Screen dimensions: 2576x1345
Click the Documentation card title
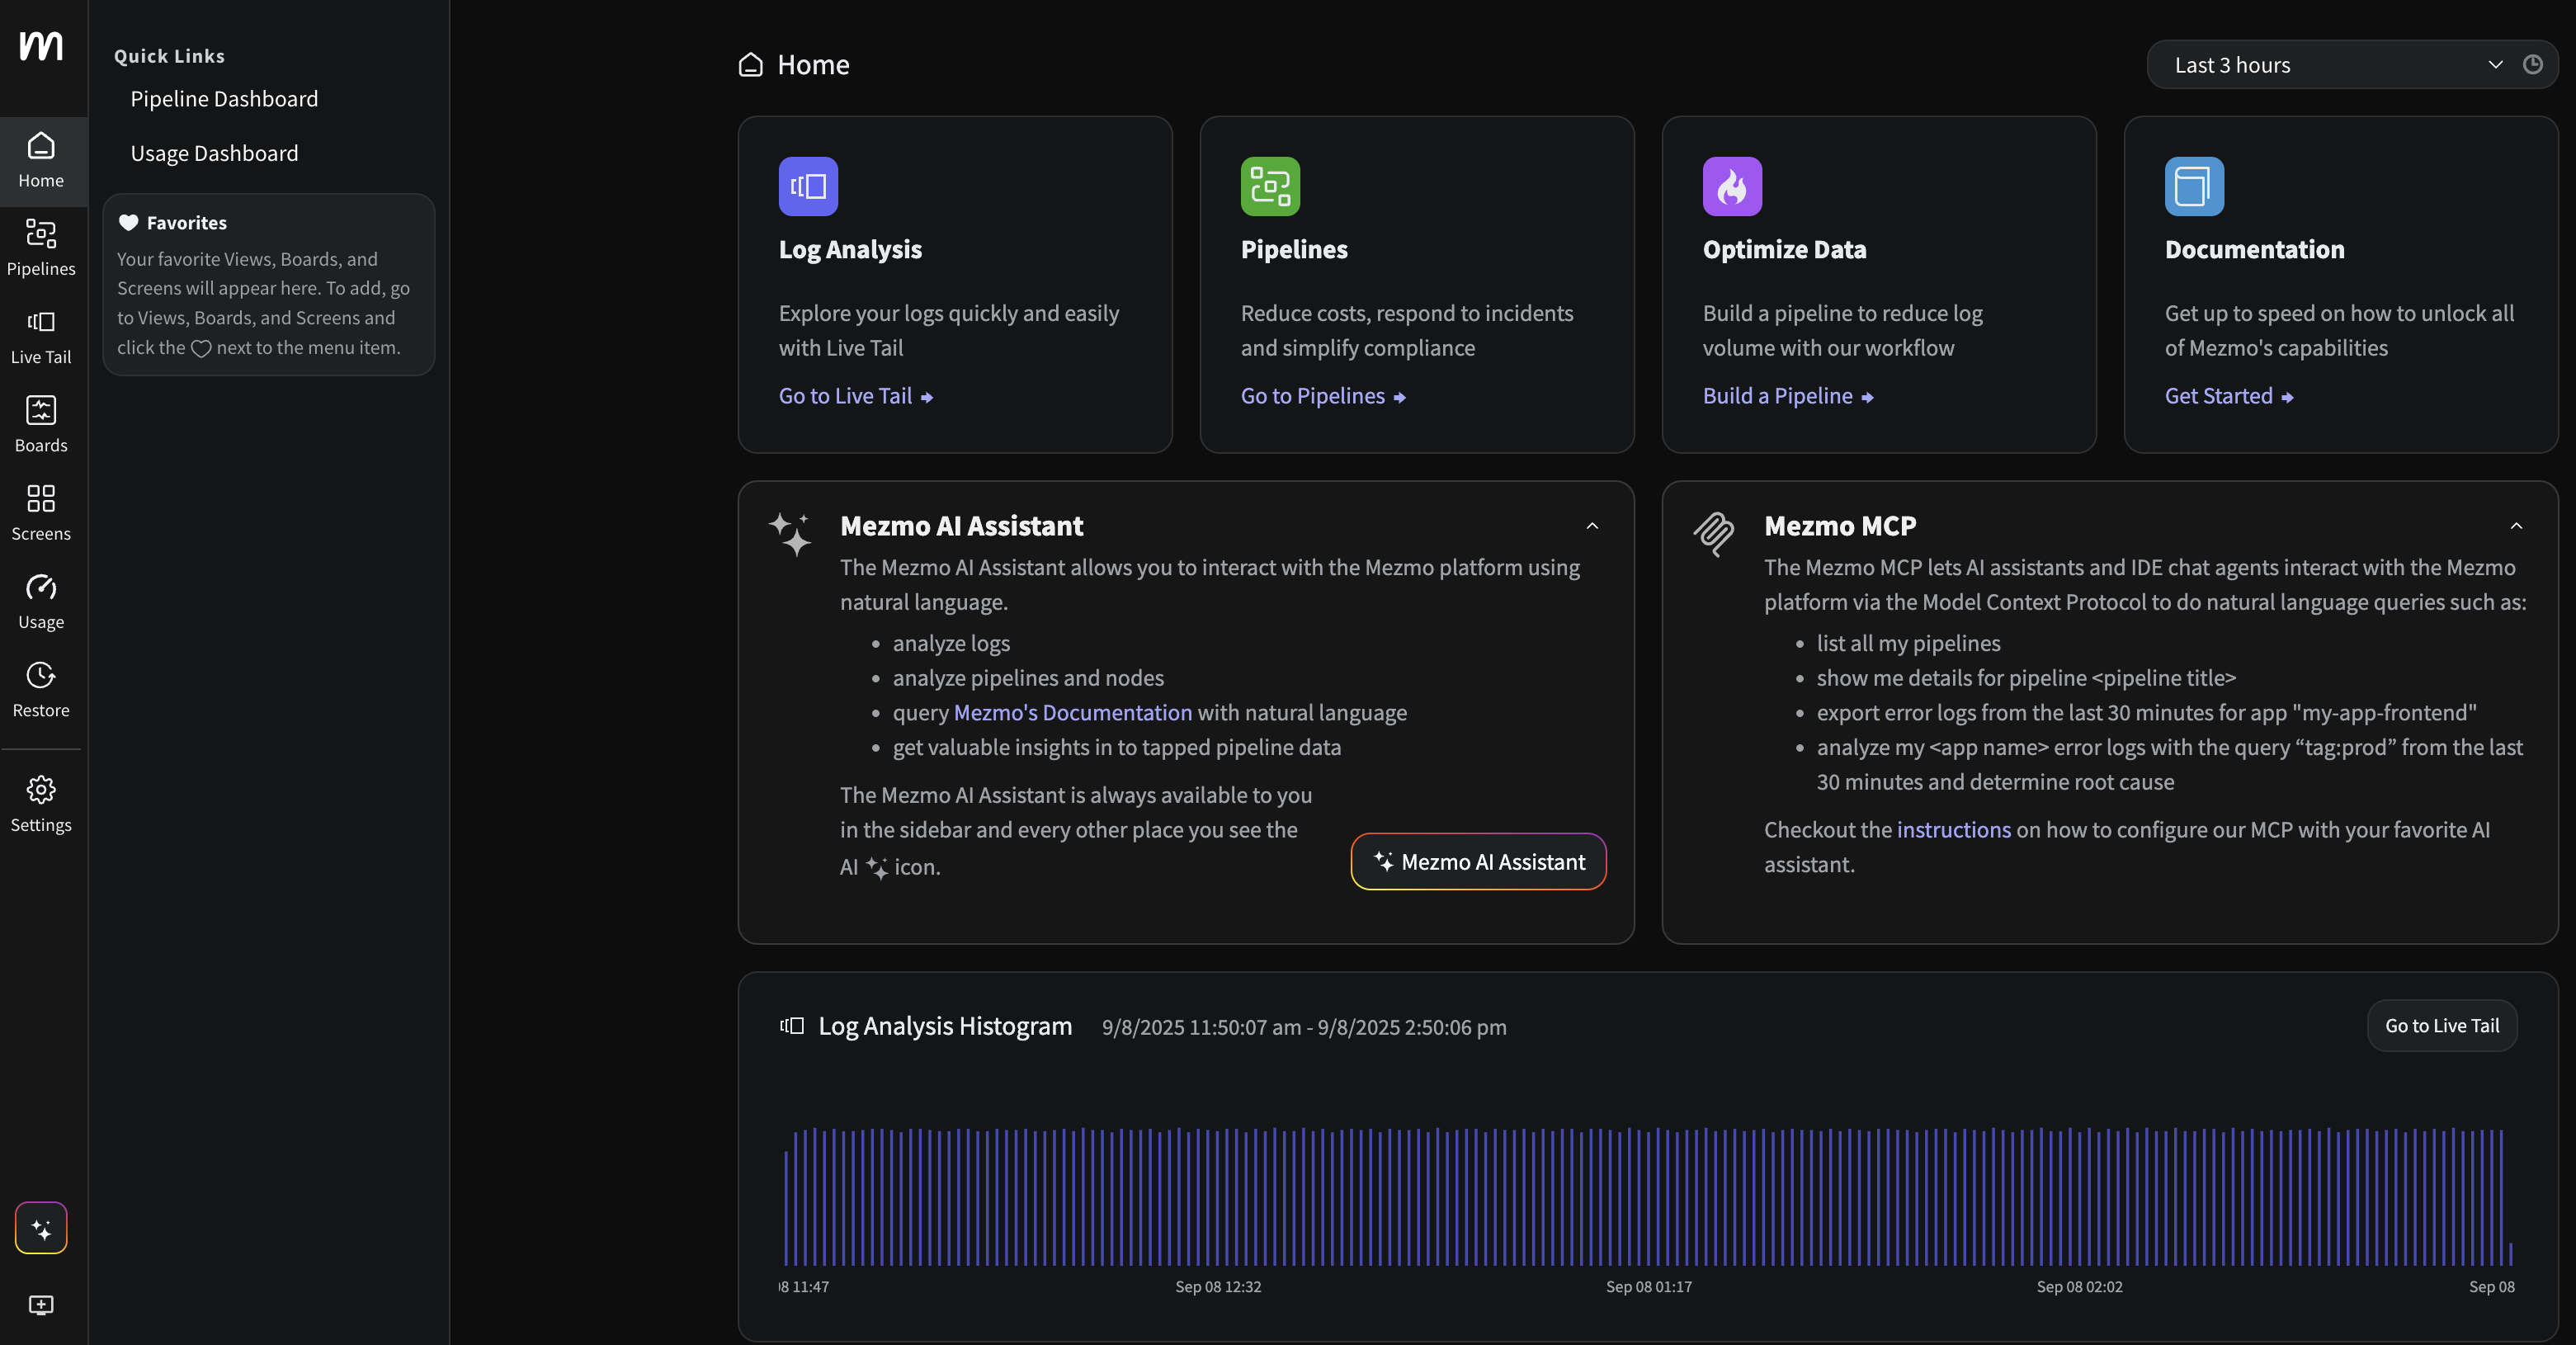[2254, 249]
